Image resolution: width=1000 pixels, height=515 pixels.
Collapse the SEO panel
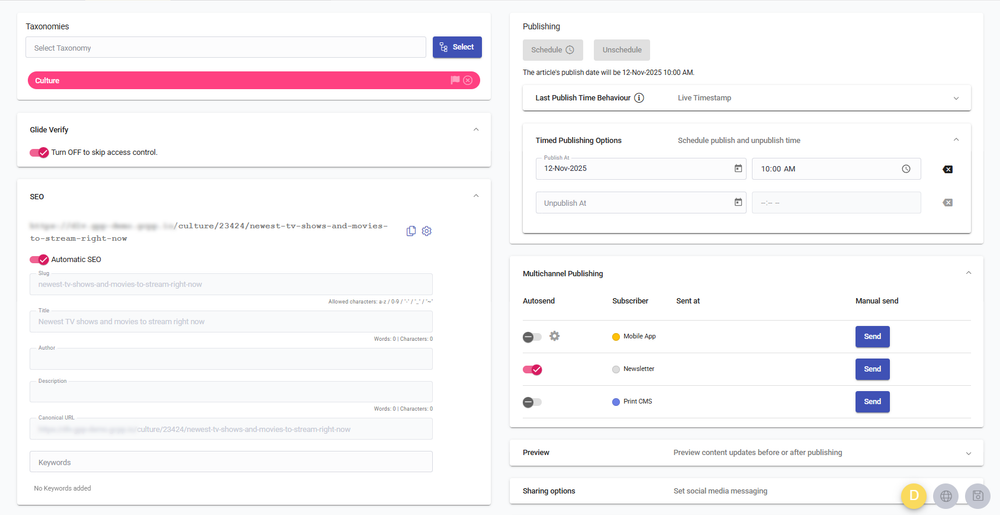(x=476, y=196)
